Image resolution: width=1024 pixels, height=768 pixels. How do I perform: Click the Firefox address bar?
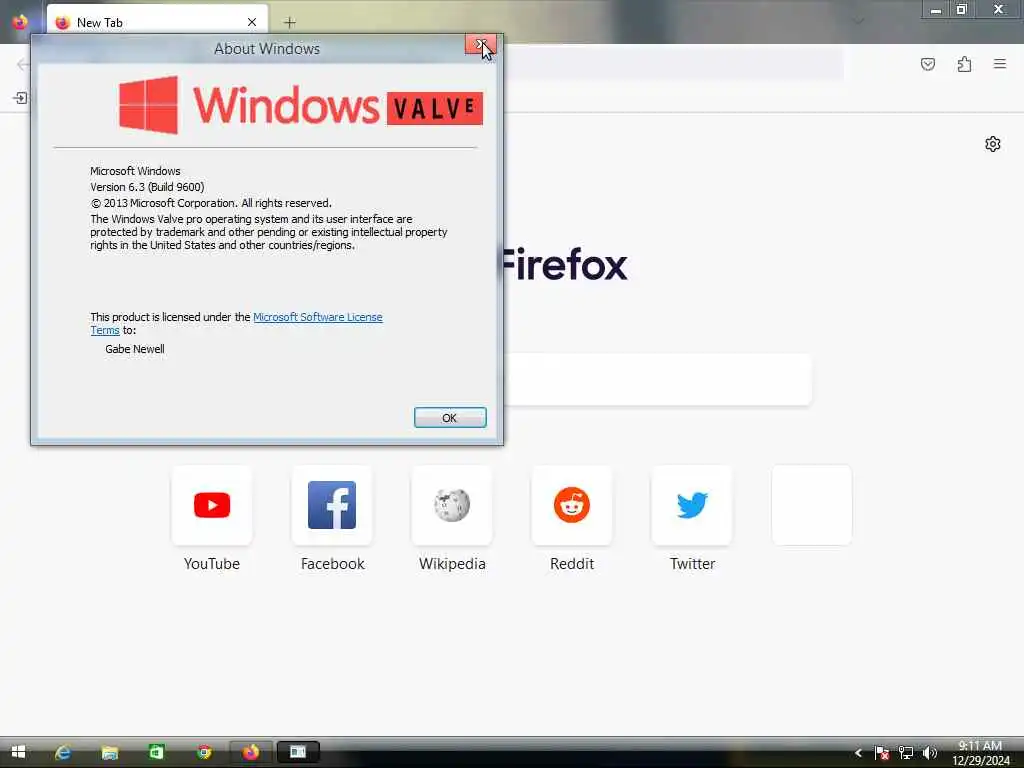pos(673,64)
